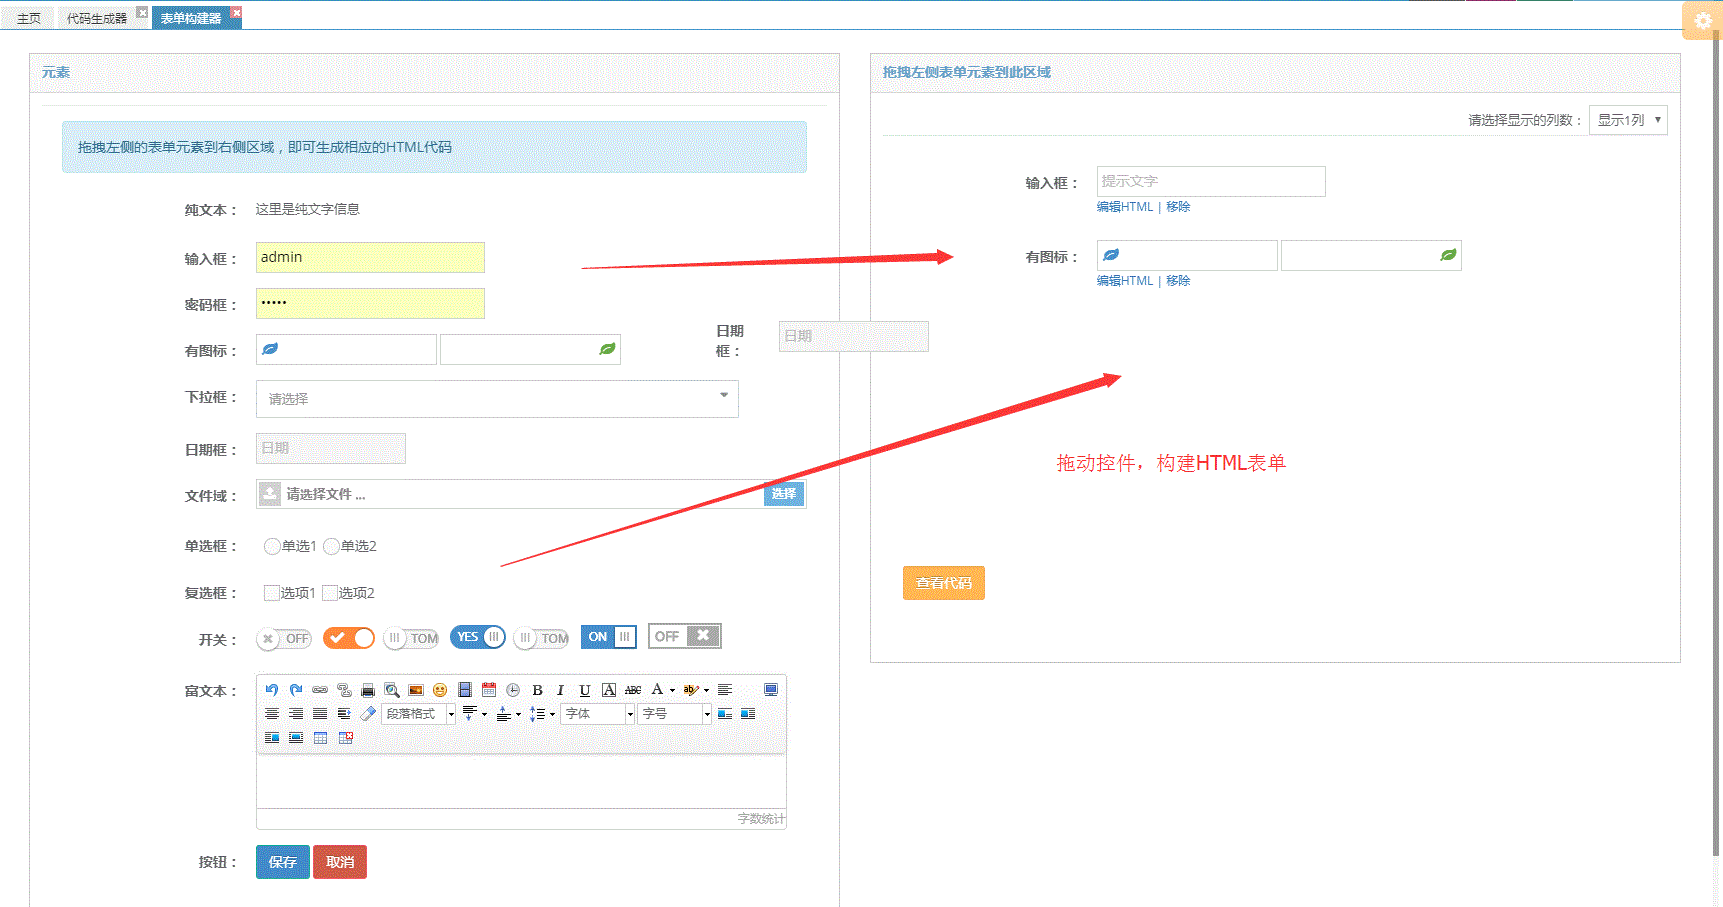The height and width of the screenshot is (907, 1723).
Task: Check the 选项1 checkbox
Action: pos(271,593)
